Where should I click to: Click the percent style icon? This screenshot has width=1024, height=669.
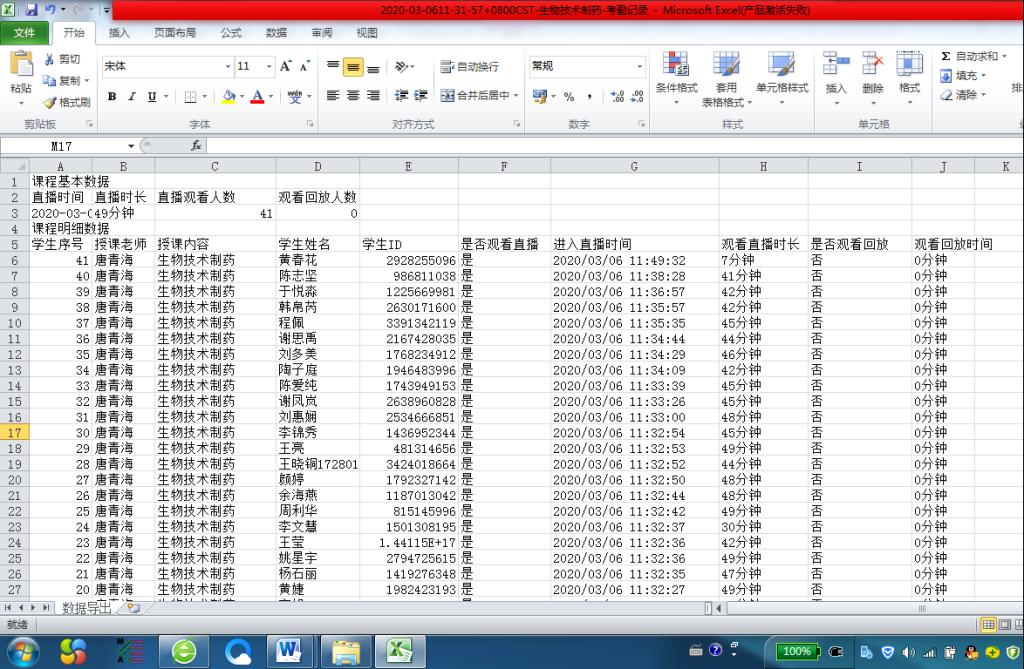[x=569, y=97]
